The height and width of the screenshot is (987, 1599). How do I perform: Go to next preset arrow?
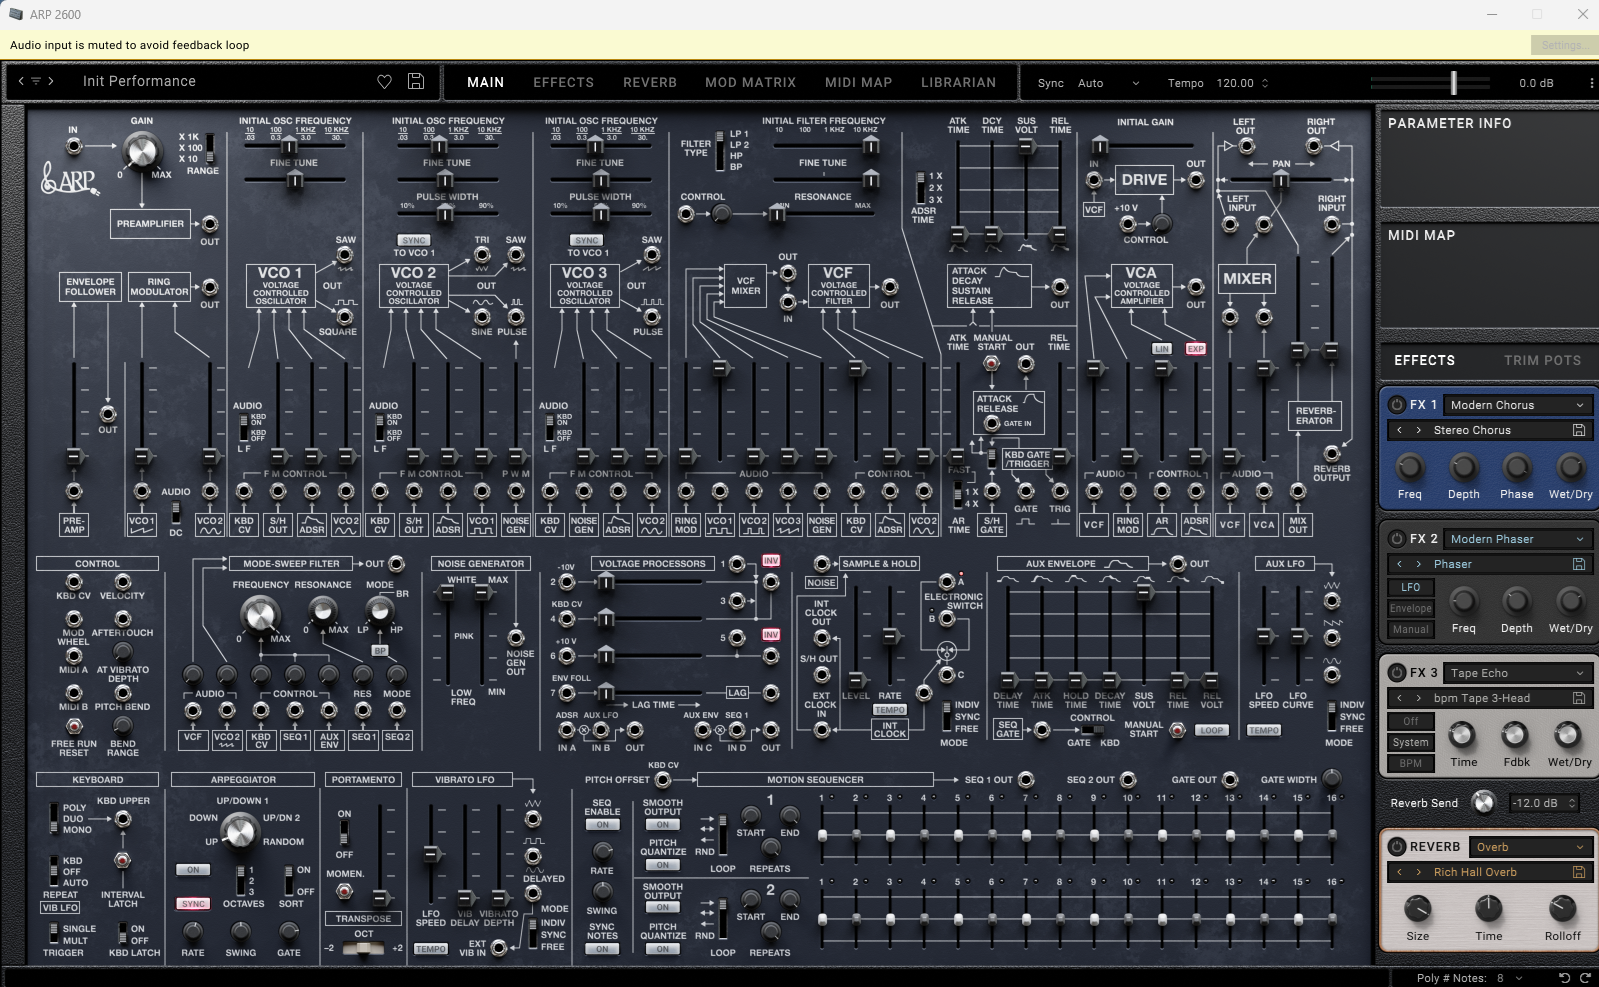point(51,81)
